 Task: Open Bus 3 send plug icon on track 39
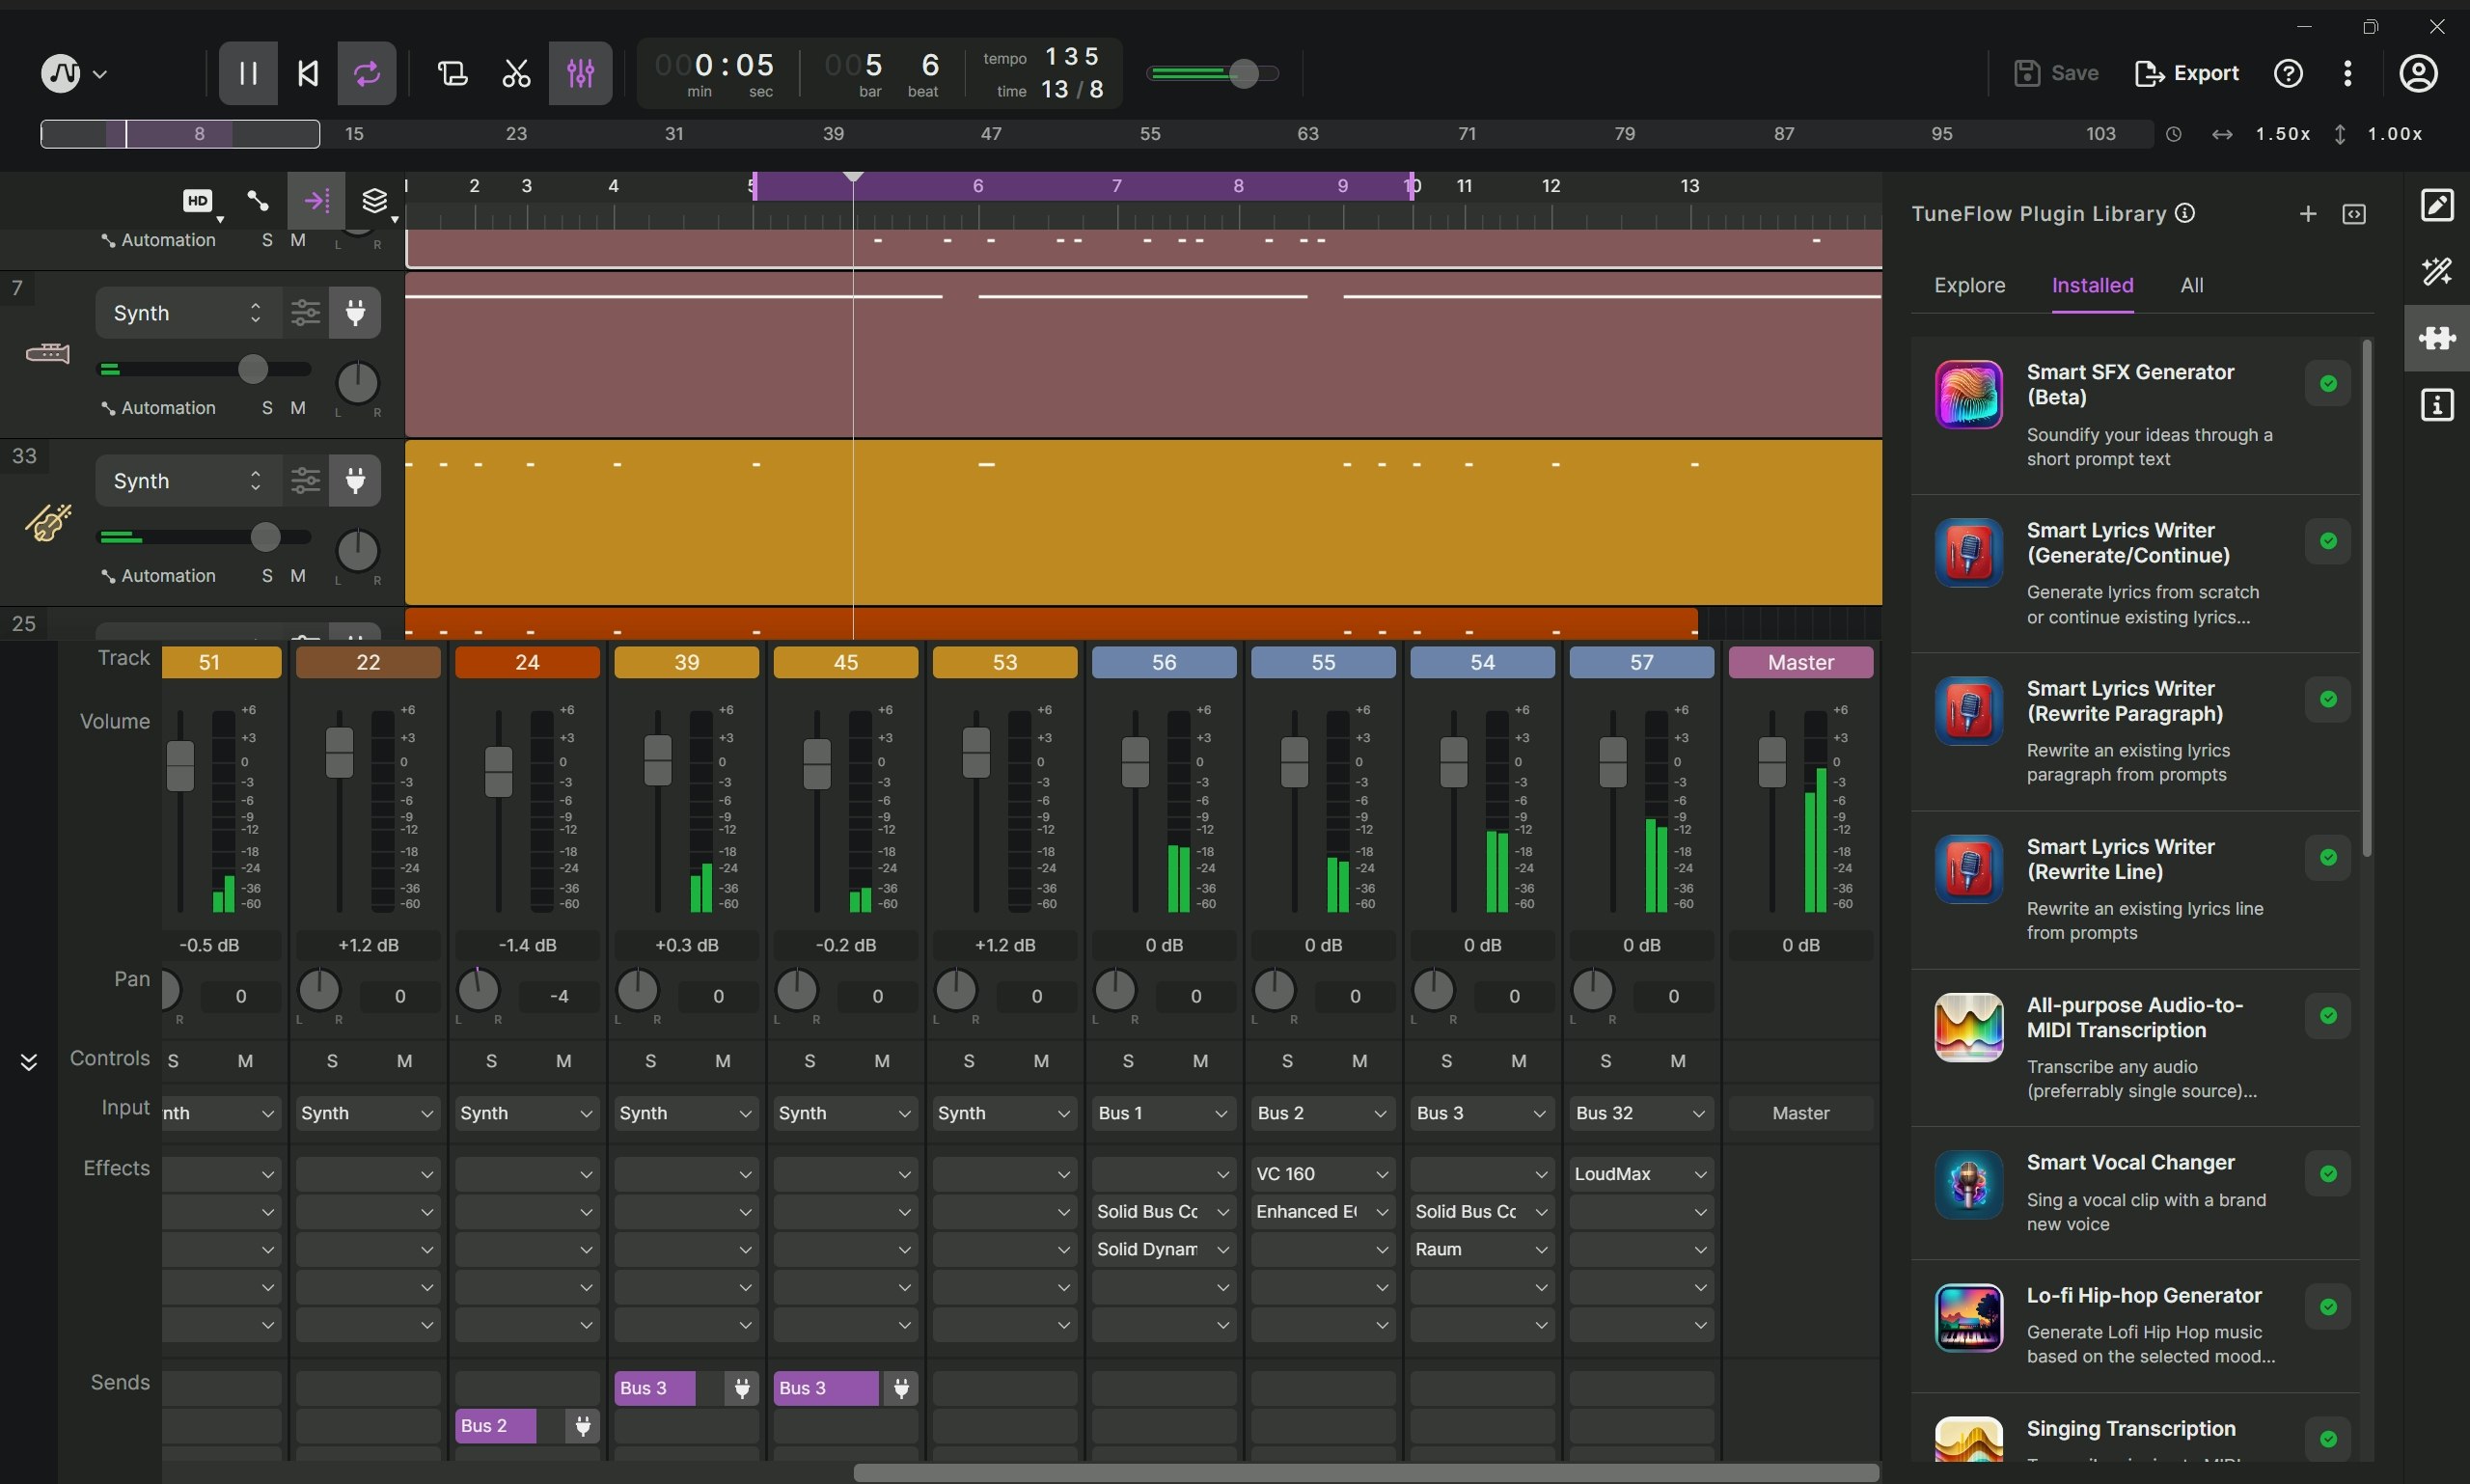pos(742,1388)
